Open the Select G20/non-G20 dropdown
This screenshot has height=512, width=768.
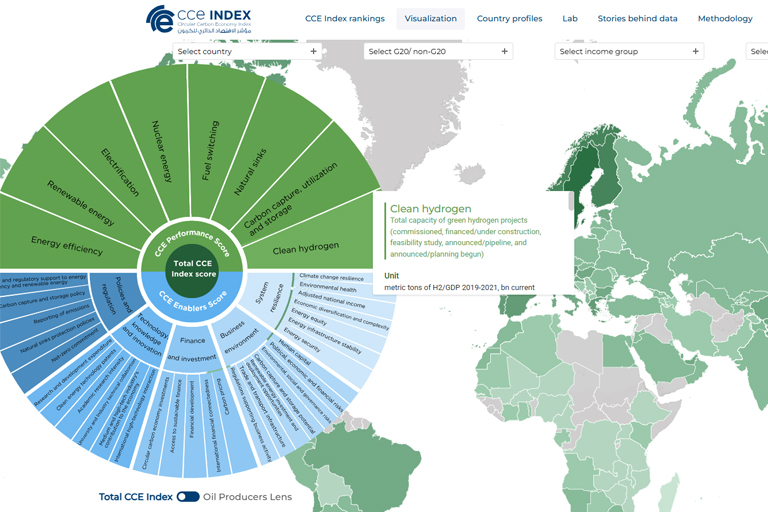point(438,51)
